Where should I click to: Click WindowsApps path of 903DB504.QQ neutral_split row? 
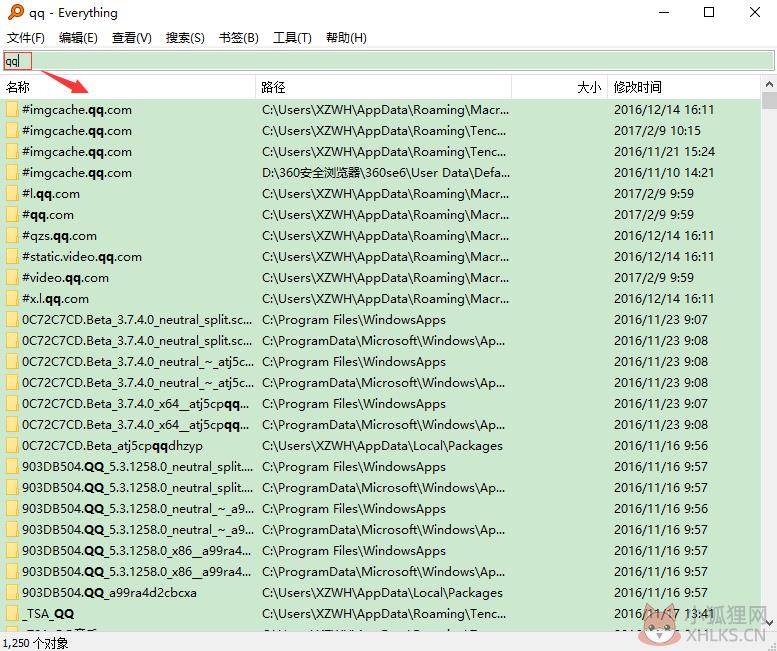[x=354, y=467]
